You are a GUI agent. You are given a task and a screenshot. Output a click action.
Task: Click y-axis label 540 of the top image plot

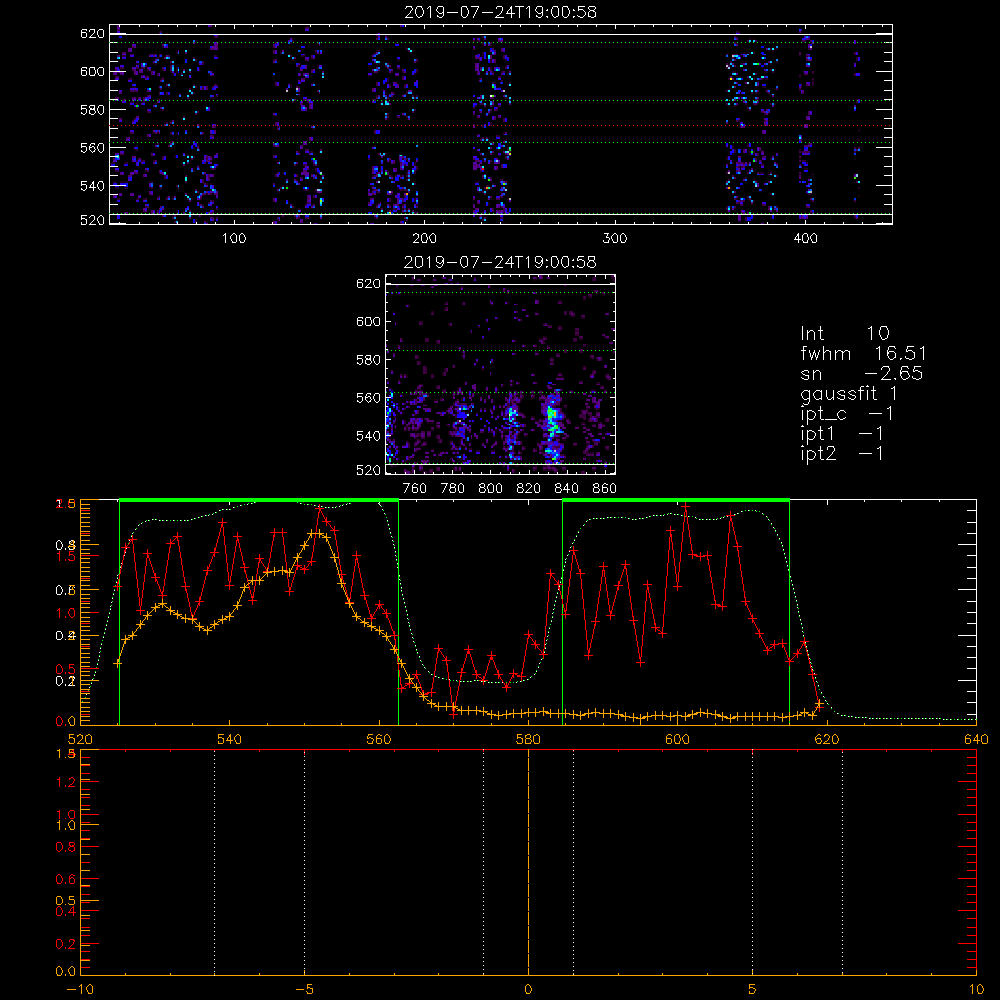point(92,186)
